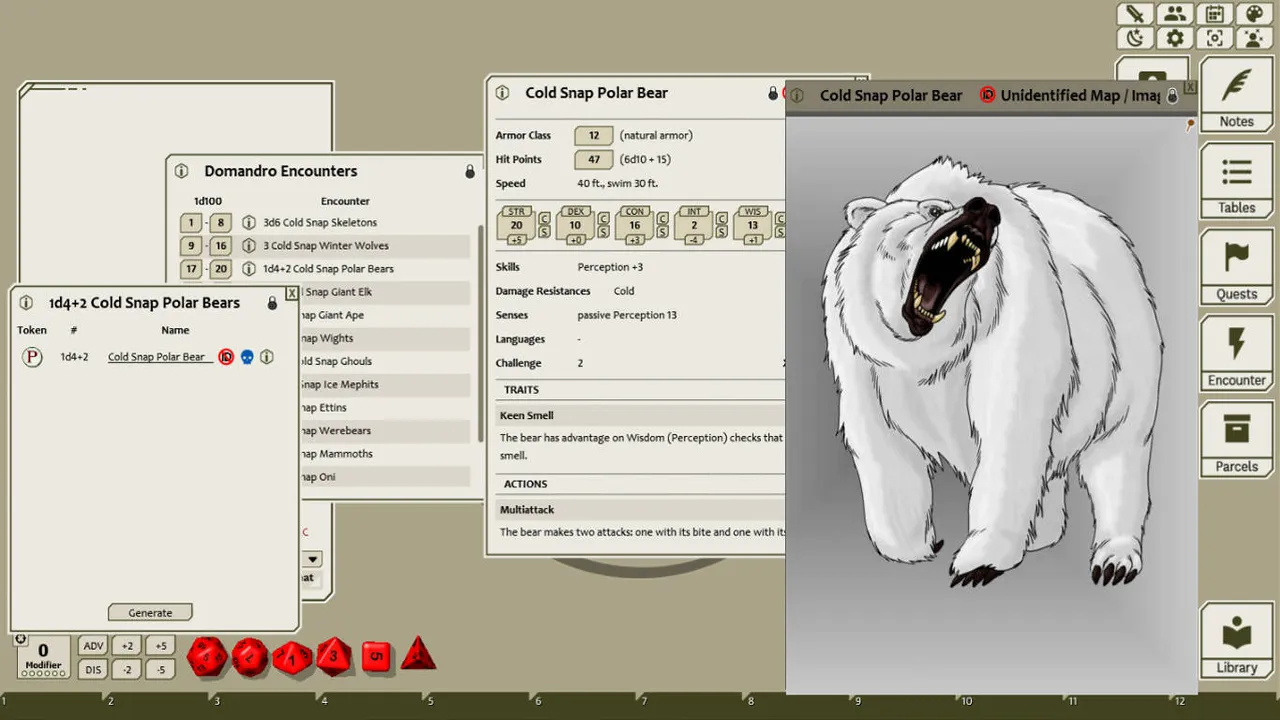Viewport: 1280px width, 720px height.
Task: Click the blue skull icon in encounter row
Action: [x=247, y=357]
